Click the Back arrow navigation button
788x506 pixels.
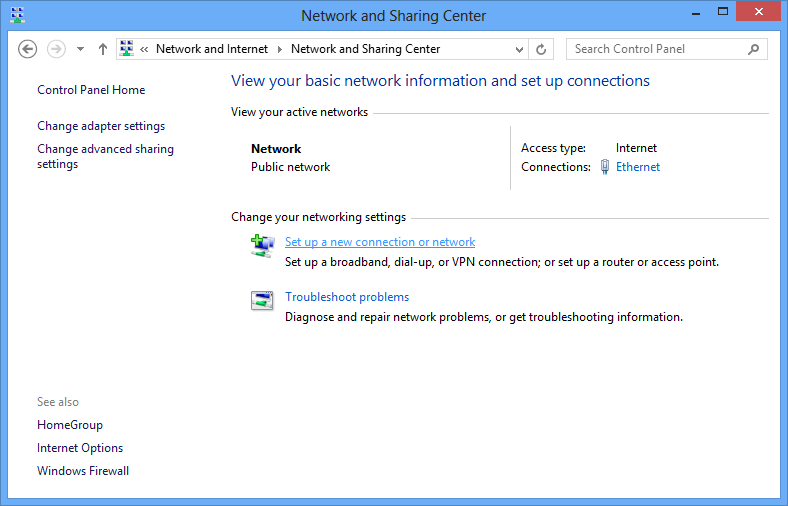point(27,49)
